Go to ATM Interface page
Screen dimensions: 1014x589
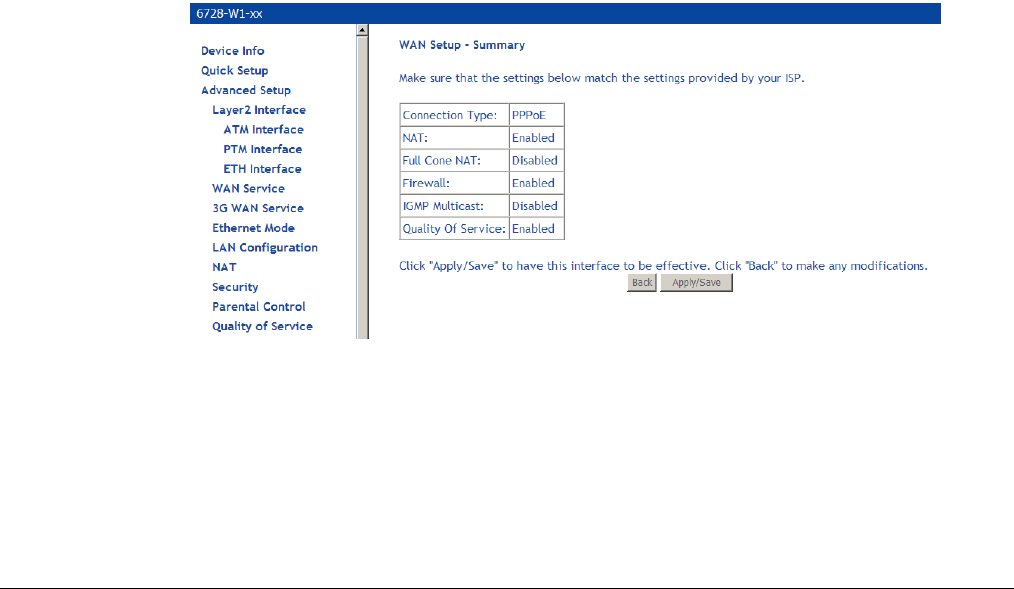click(x=263, y=129)
